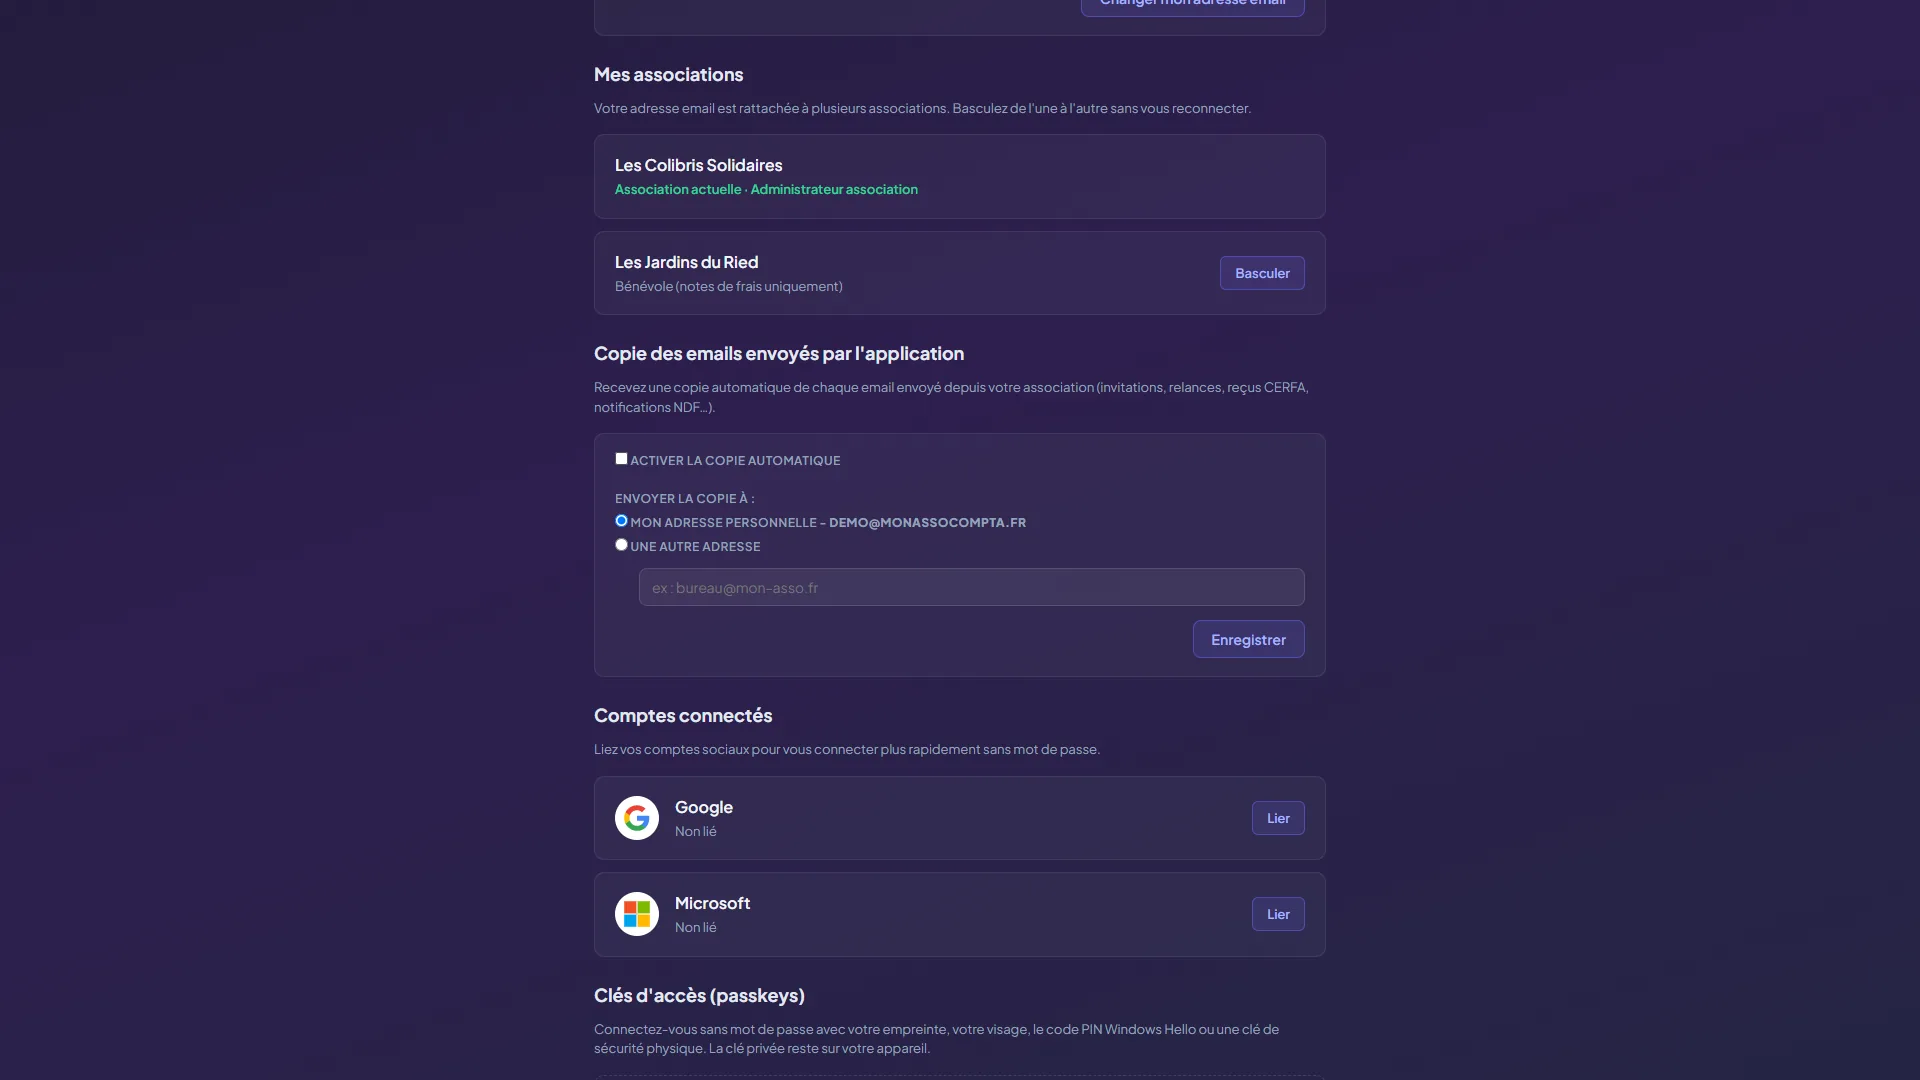The width and height of the screenshot is (1920, 1080).
Task: Enable the automatic email copy checkbox
Action: click(621, 459)
